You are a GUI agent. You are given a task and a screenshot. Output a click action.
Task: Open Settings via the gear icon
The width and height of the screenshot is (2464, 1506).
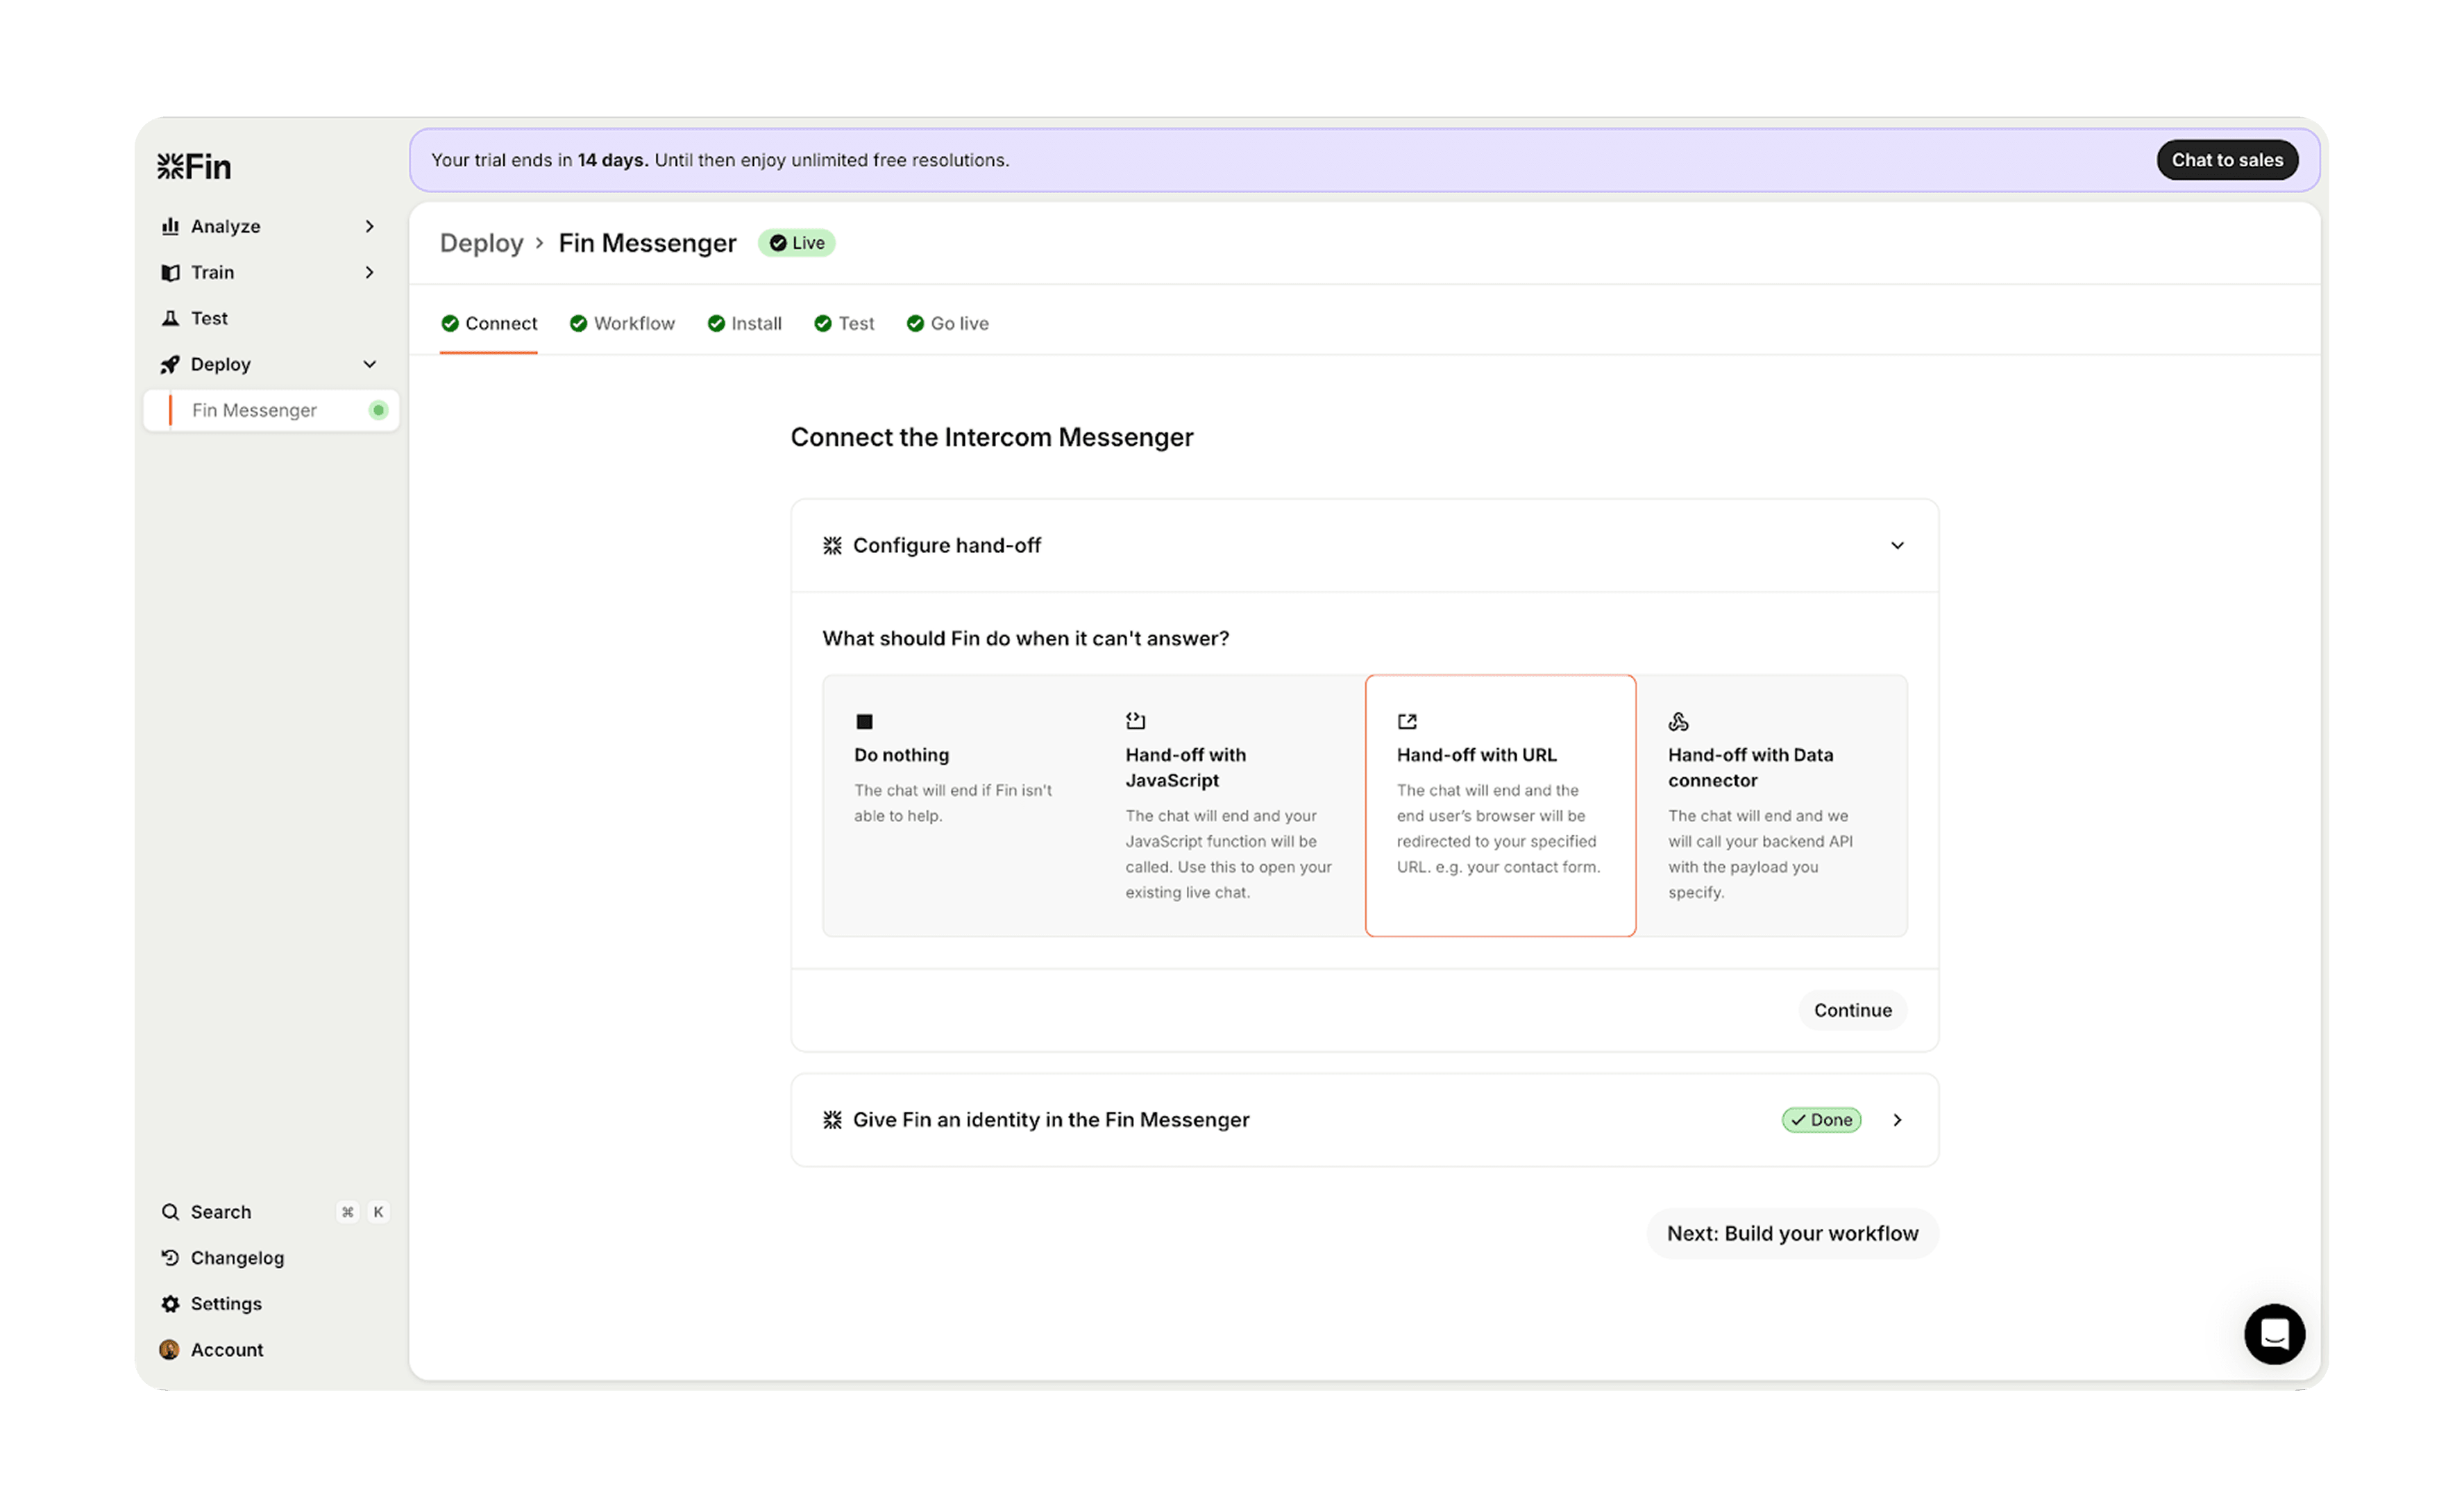[171, 1303]
